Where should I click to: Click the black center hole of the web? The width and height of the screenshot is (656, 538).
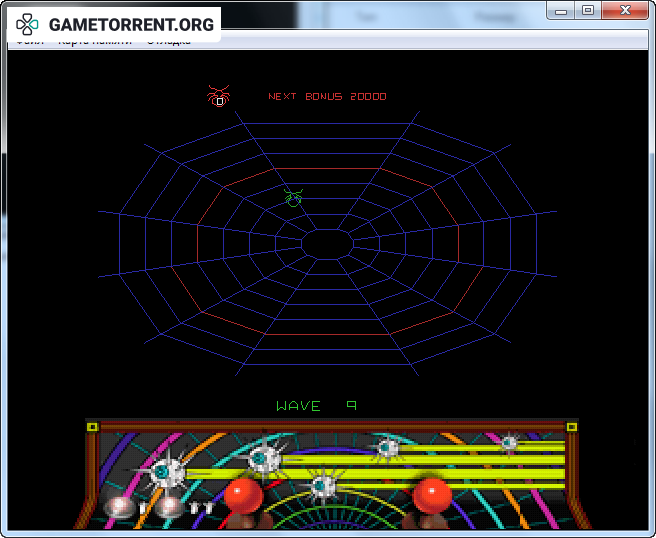[x=328, y=244]
